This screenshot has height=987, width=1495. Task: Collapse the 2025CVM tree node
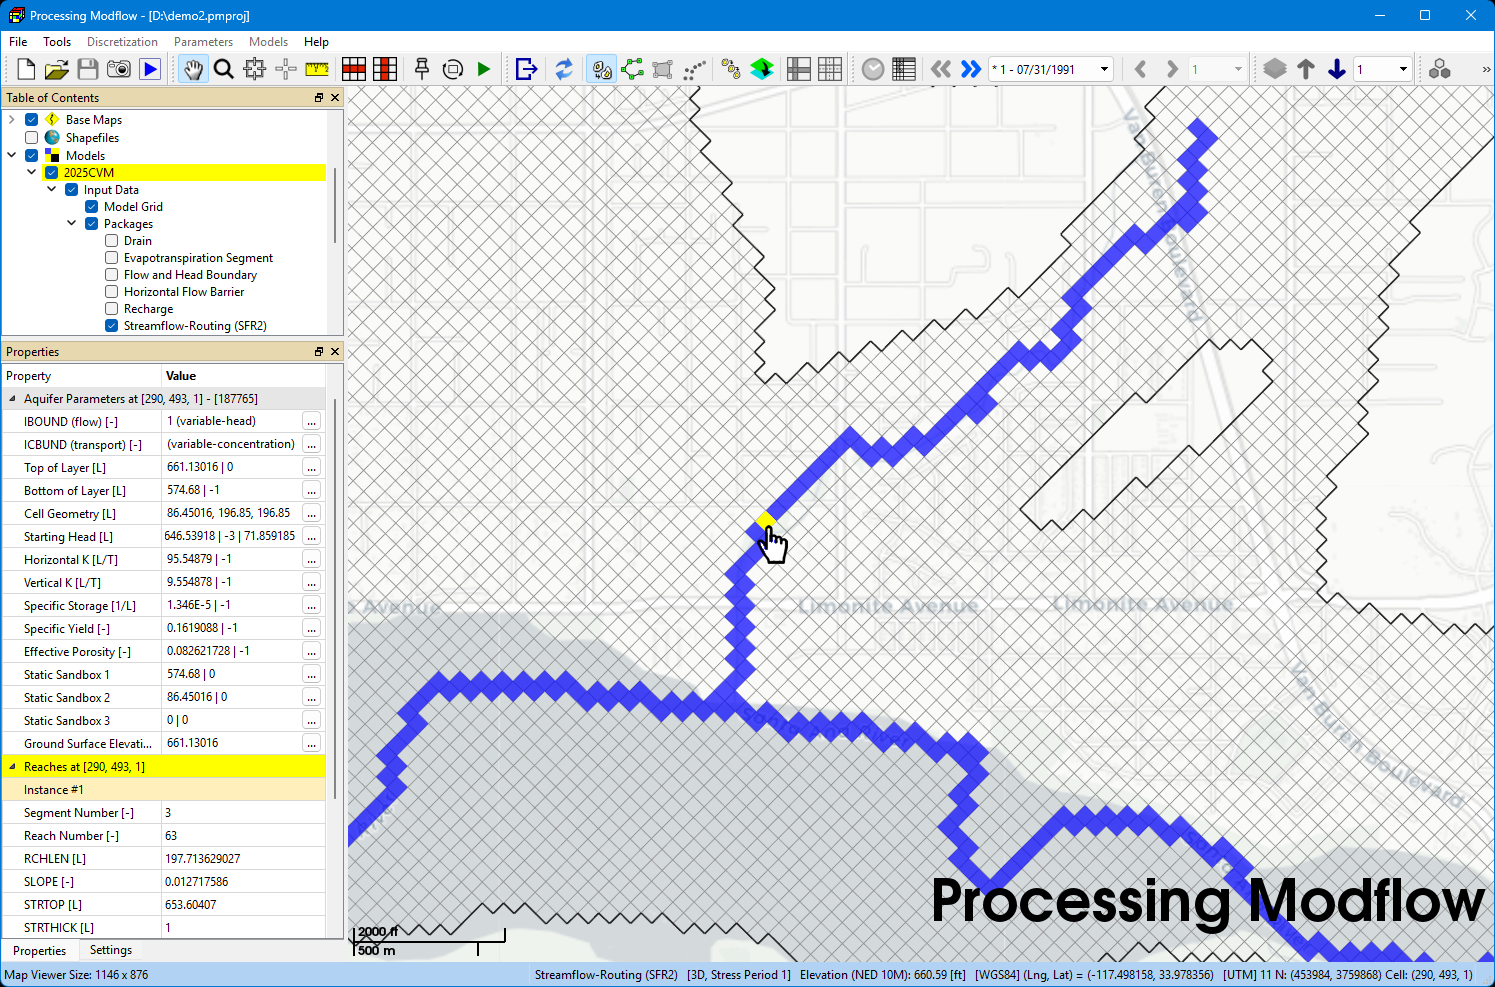coord(32,173)
